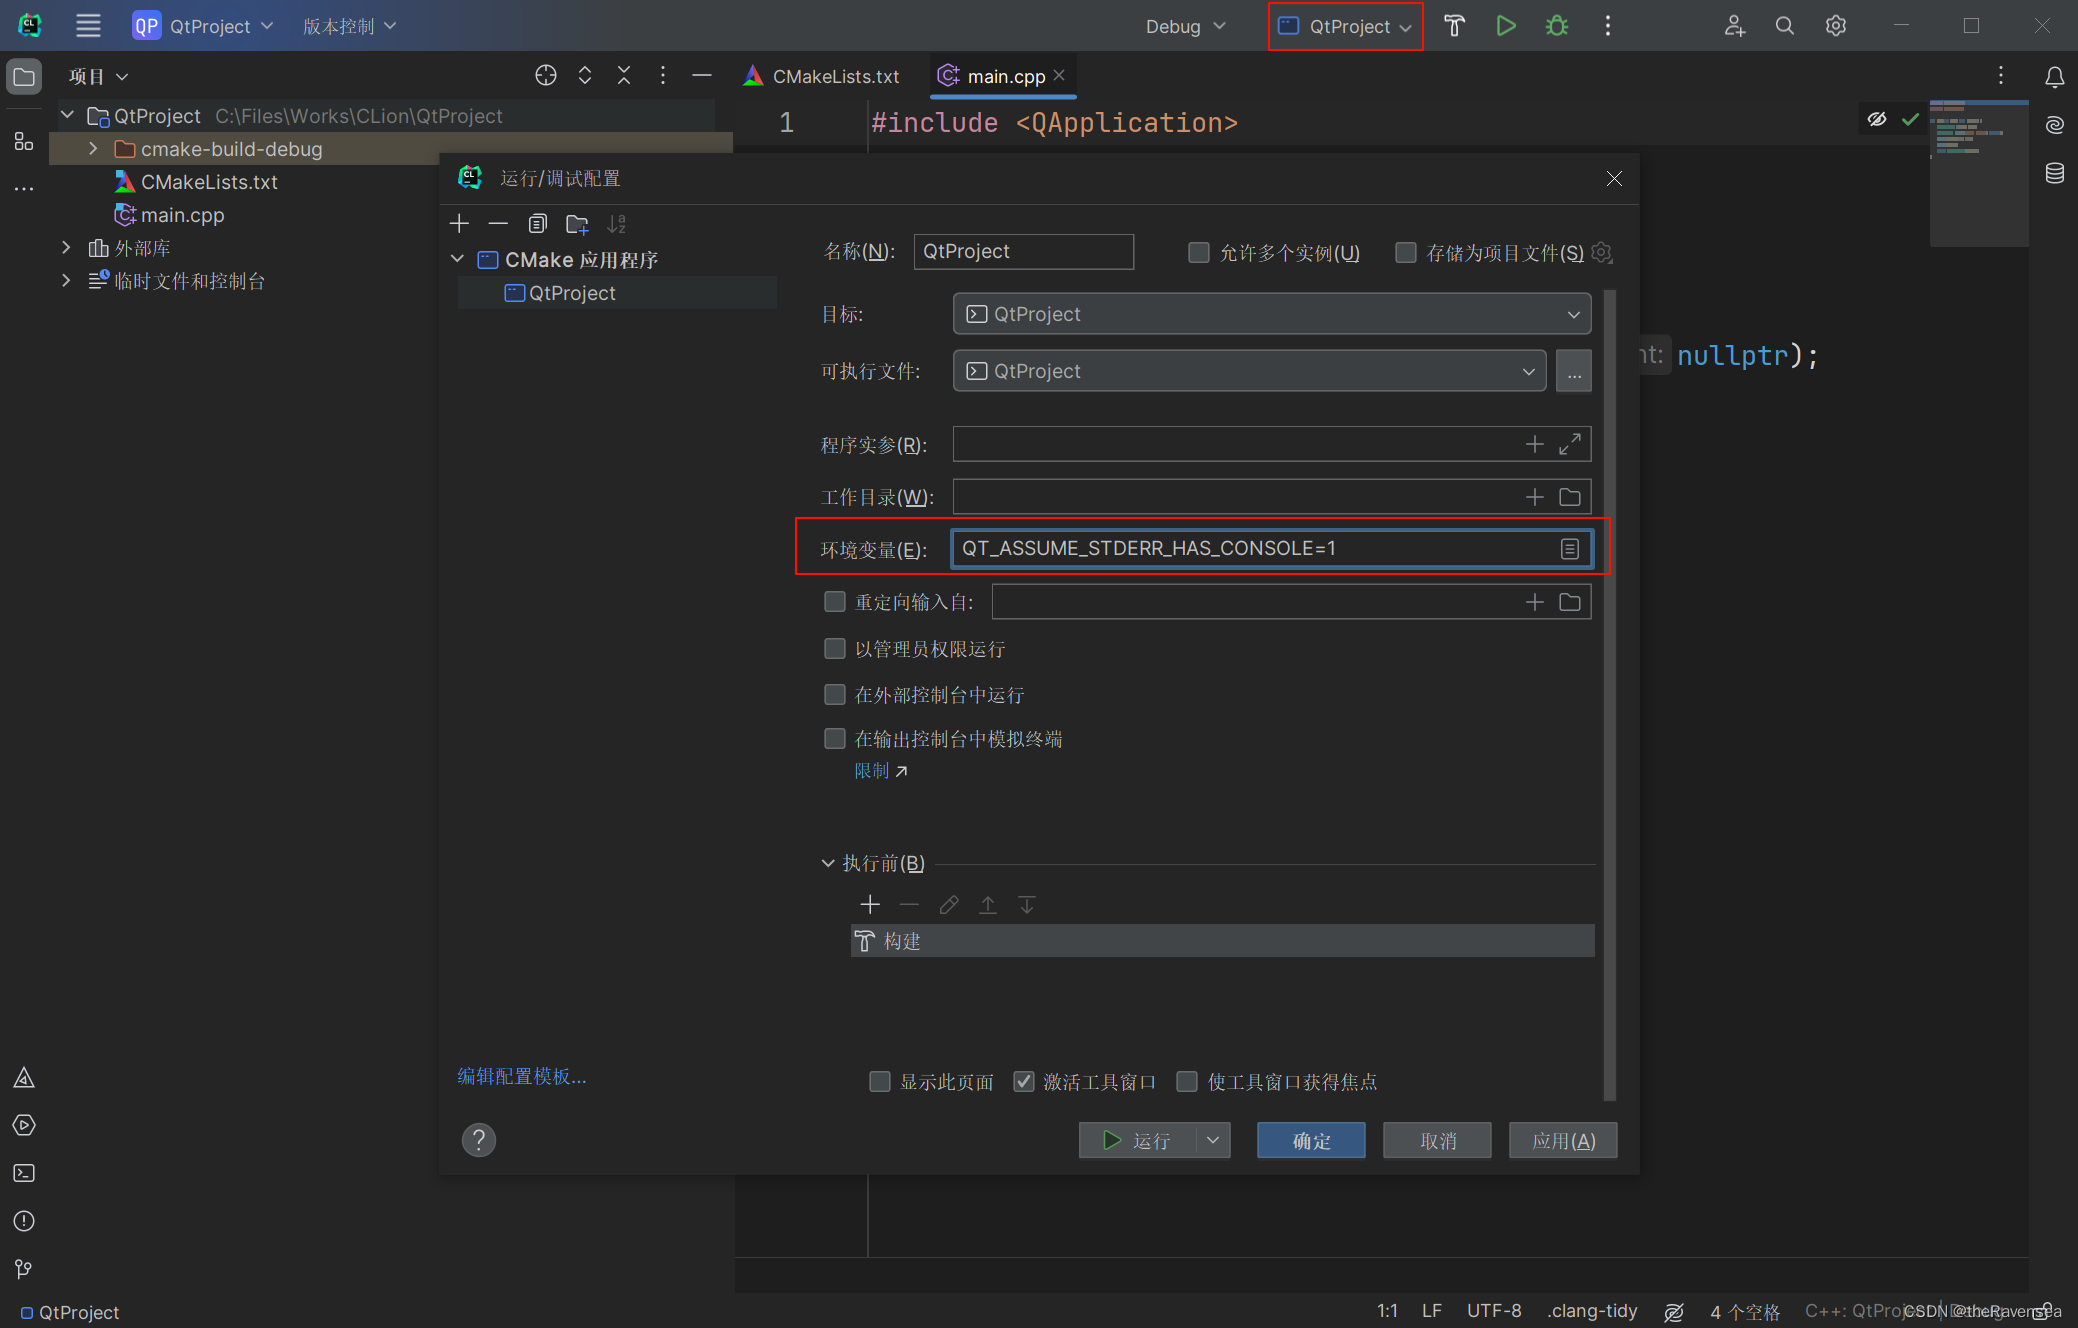
Task: Open the 目标 QtProject dropdown
Action: [1272, 314]
